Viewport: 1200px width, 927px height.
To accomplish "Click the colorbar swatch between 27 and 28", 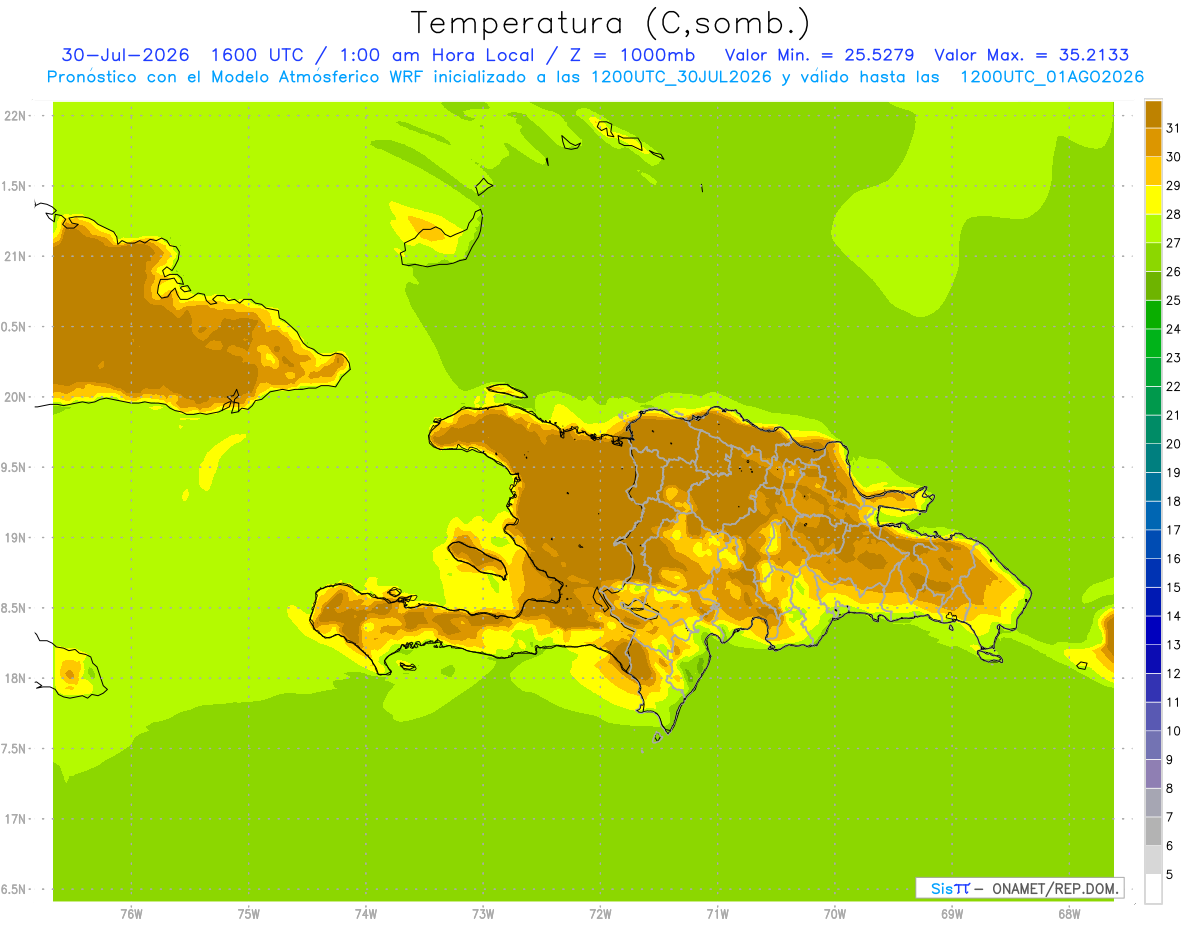I will pos(1153,228).
